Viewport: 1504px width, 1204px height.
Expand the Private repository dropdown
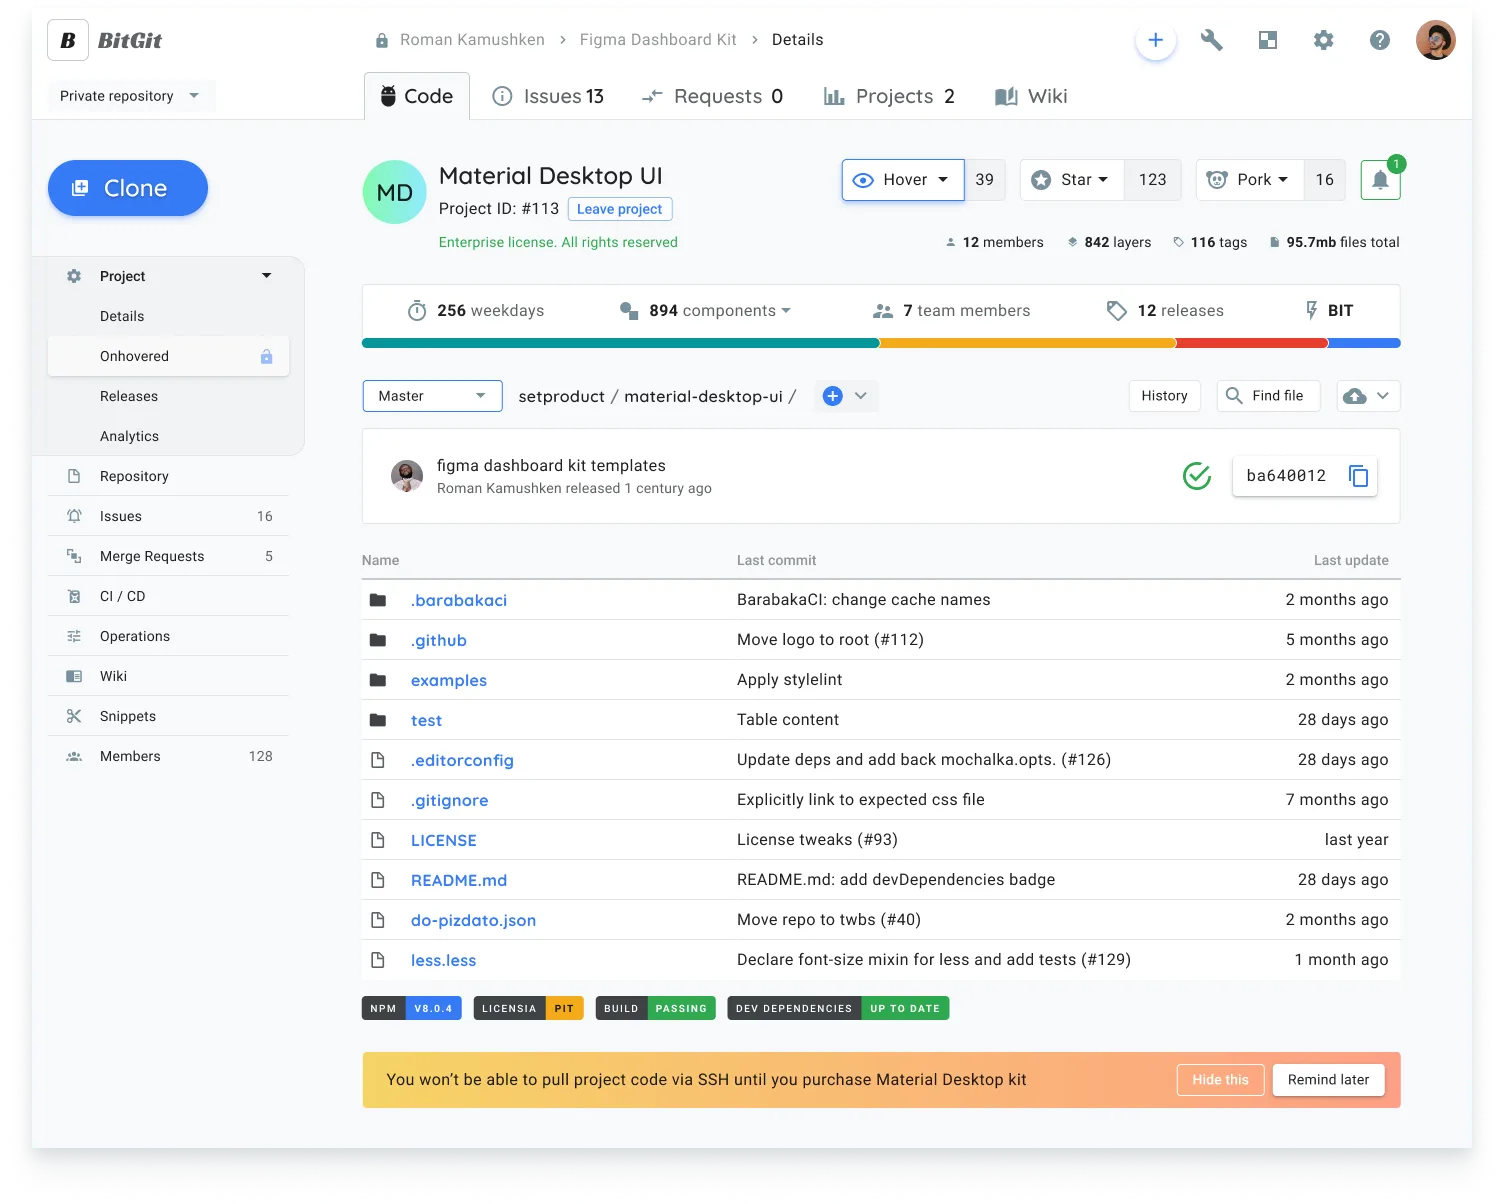[130, 96]
